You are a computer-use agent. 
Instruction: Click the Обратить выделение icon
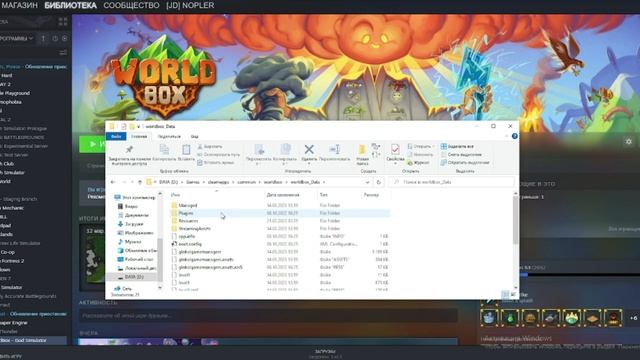point(444,162)
